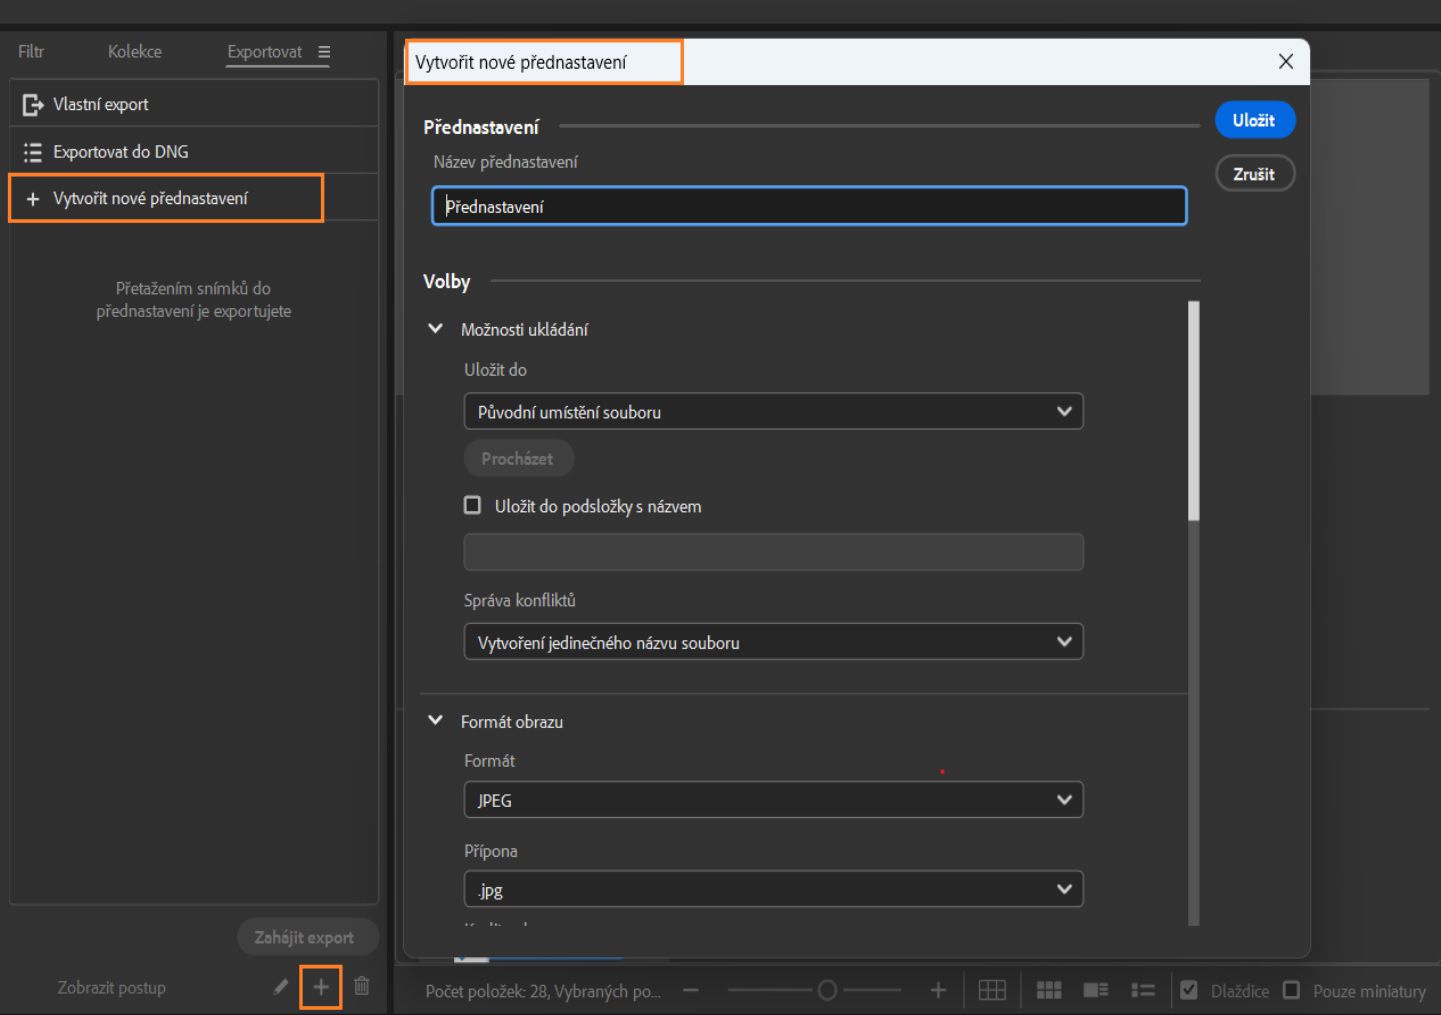Click the subfolder name input field
Screen dimensions: 1441x1015
click(773, 552)
